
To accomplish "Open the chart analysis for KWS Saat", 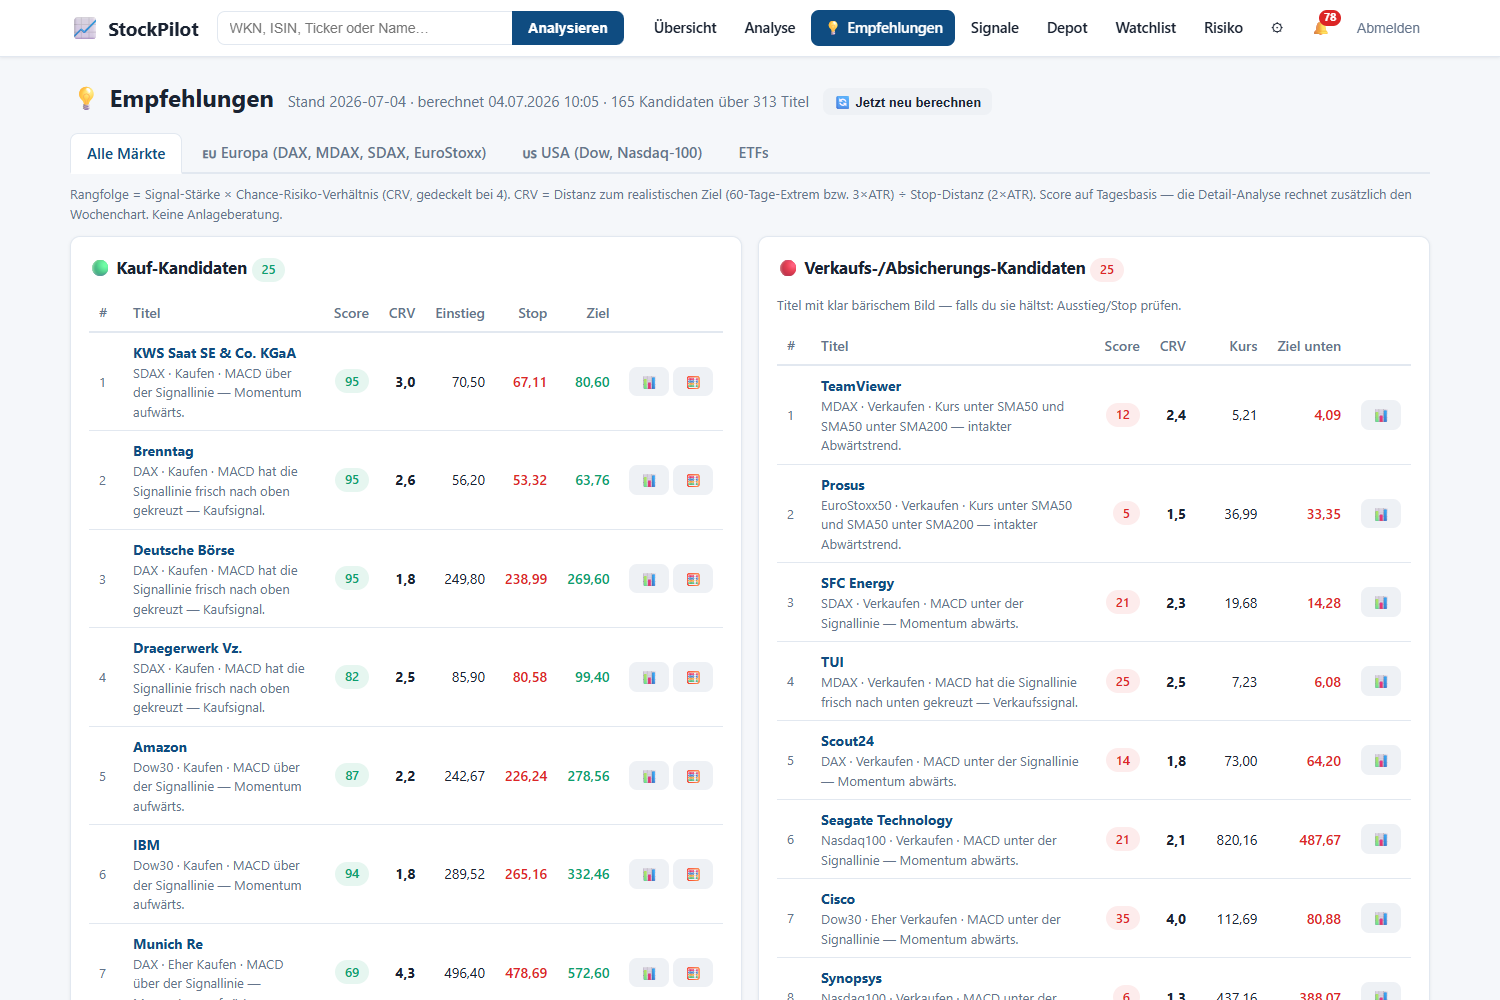I will [x=649, y=382].
